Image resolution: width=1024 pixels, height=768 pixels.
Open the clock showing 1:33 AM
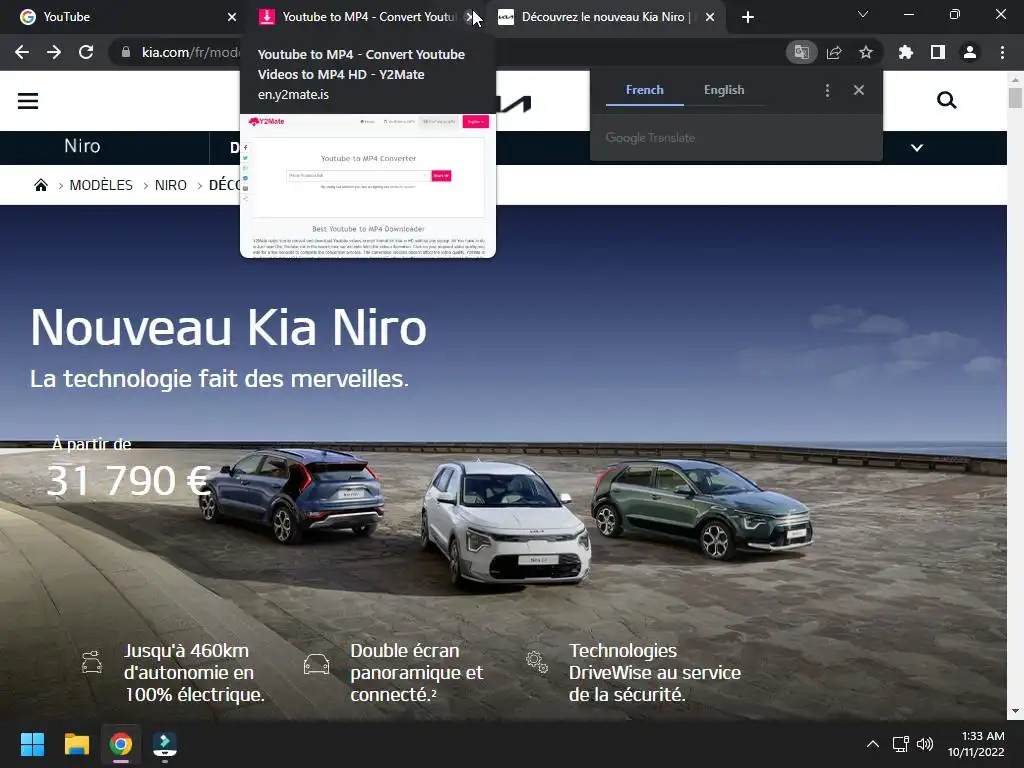[976, 744]
